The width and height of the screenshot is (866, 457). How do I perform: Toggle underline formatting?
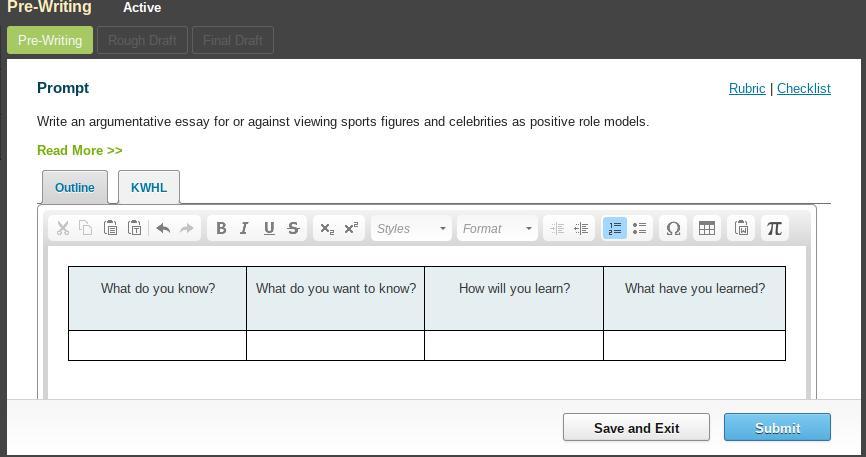coord(269,228)
